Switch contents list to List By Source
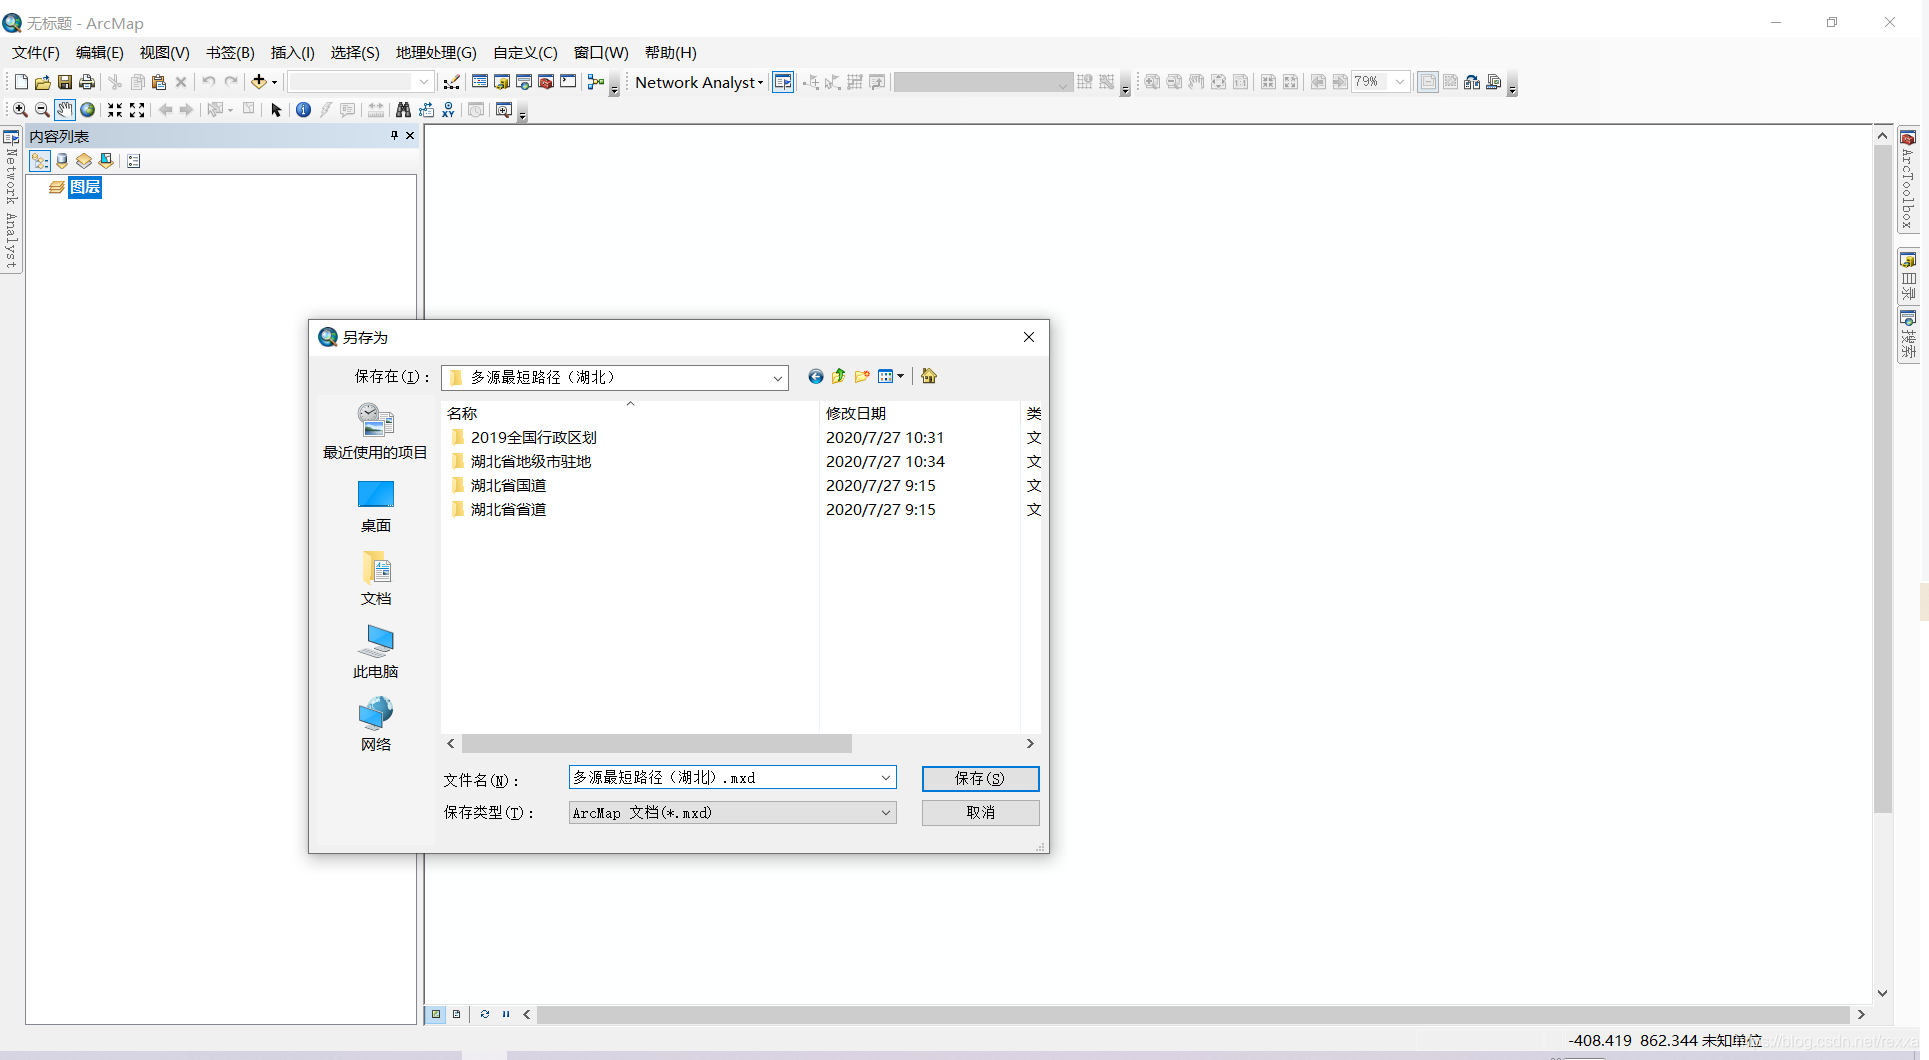The width and height of the screenshot is (1929, 1060). pos(62,161)
